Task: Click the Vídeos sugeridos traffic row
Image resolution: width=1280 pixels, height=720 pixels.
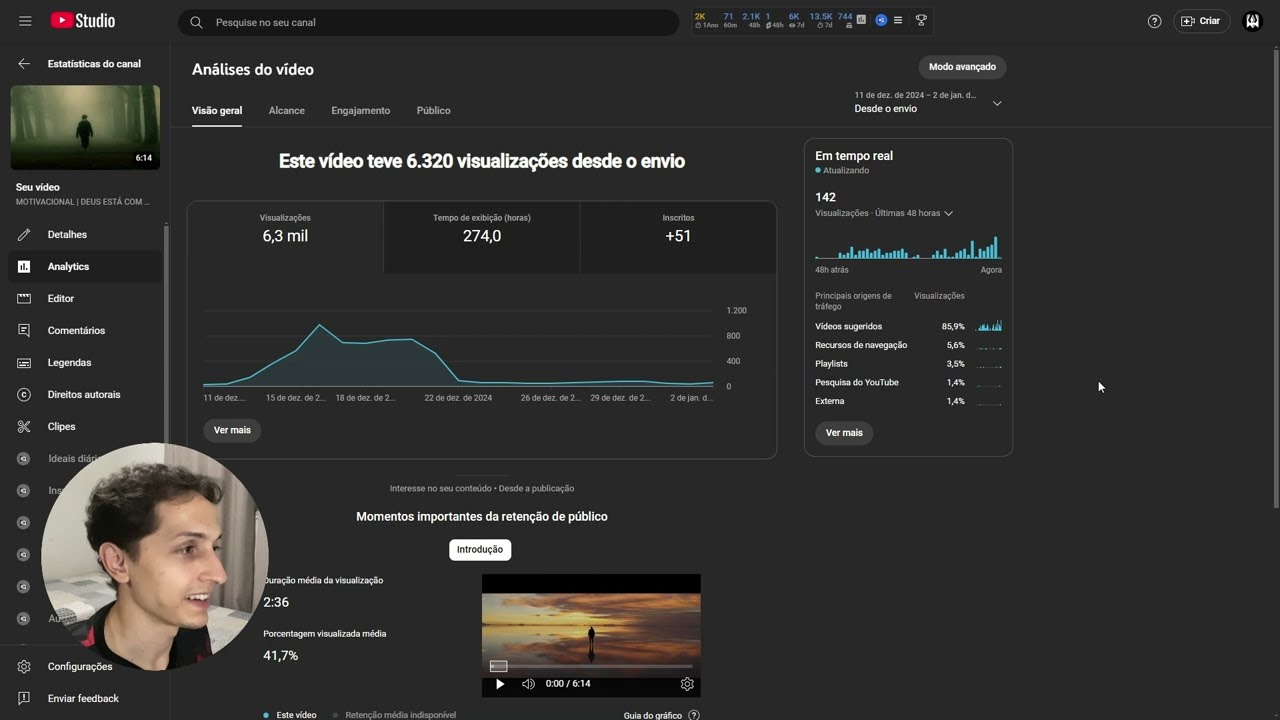Action: 908,326
